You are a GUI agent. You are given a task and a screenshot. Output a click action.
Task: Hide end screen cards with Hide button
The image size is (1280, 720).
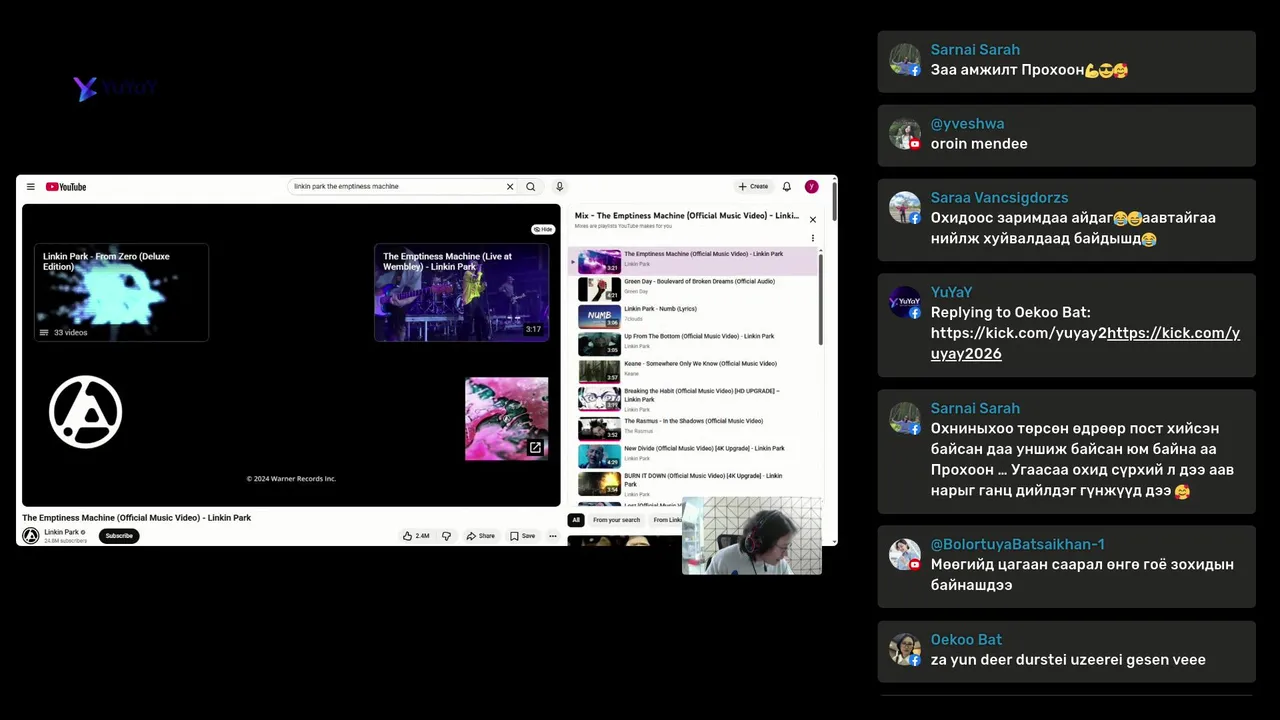(x=543, y=229)
